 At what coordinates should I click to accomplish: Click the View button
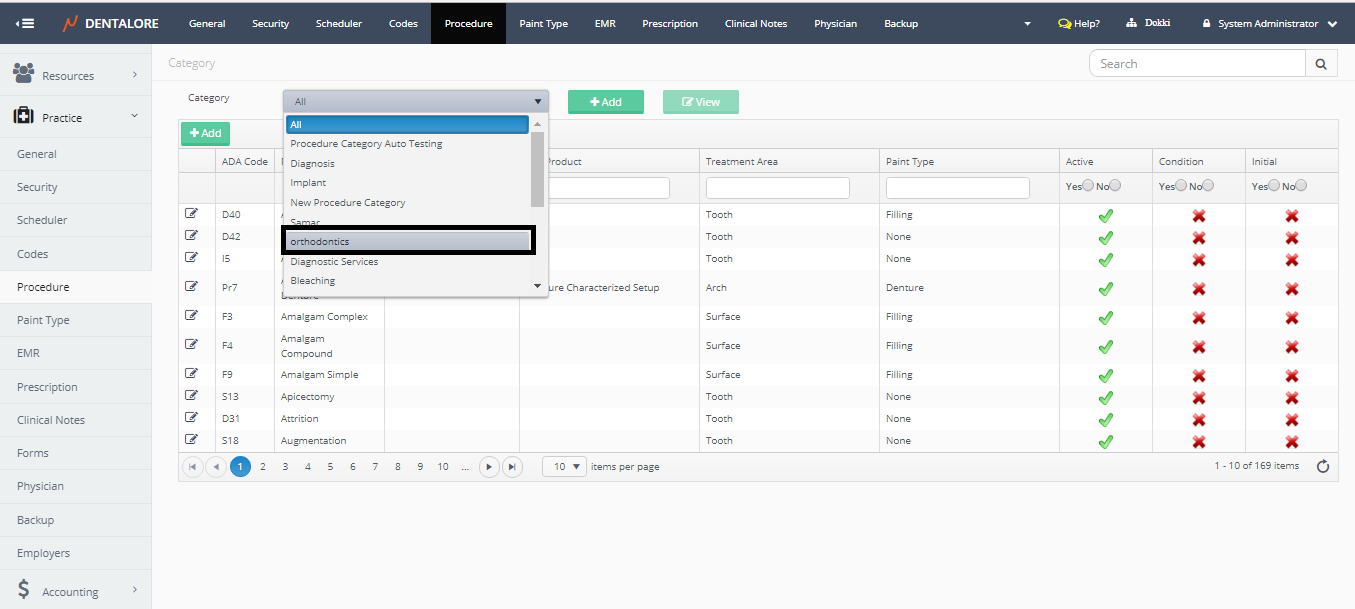click(700, 102)
